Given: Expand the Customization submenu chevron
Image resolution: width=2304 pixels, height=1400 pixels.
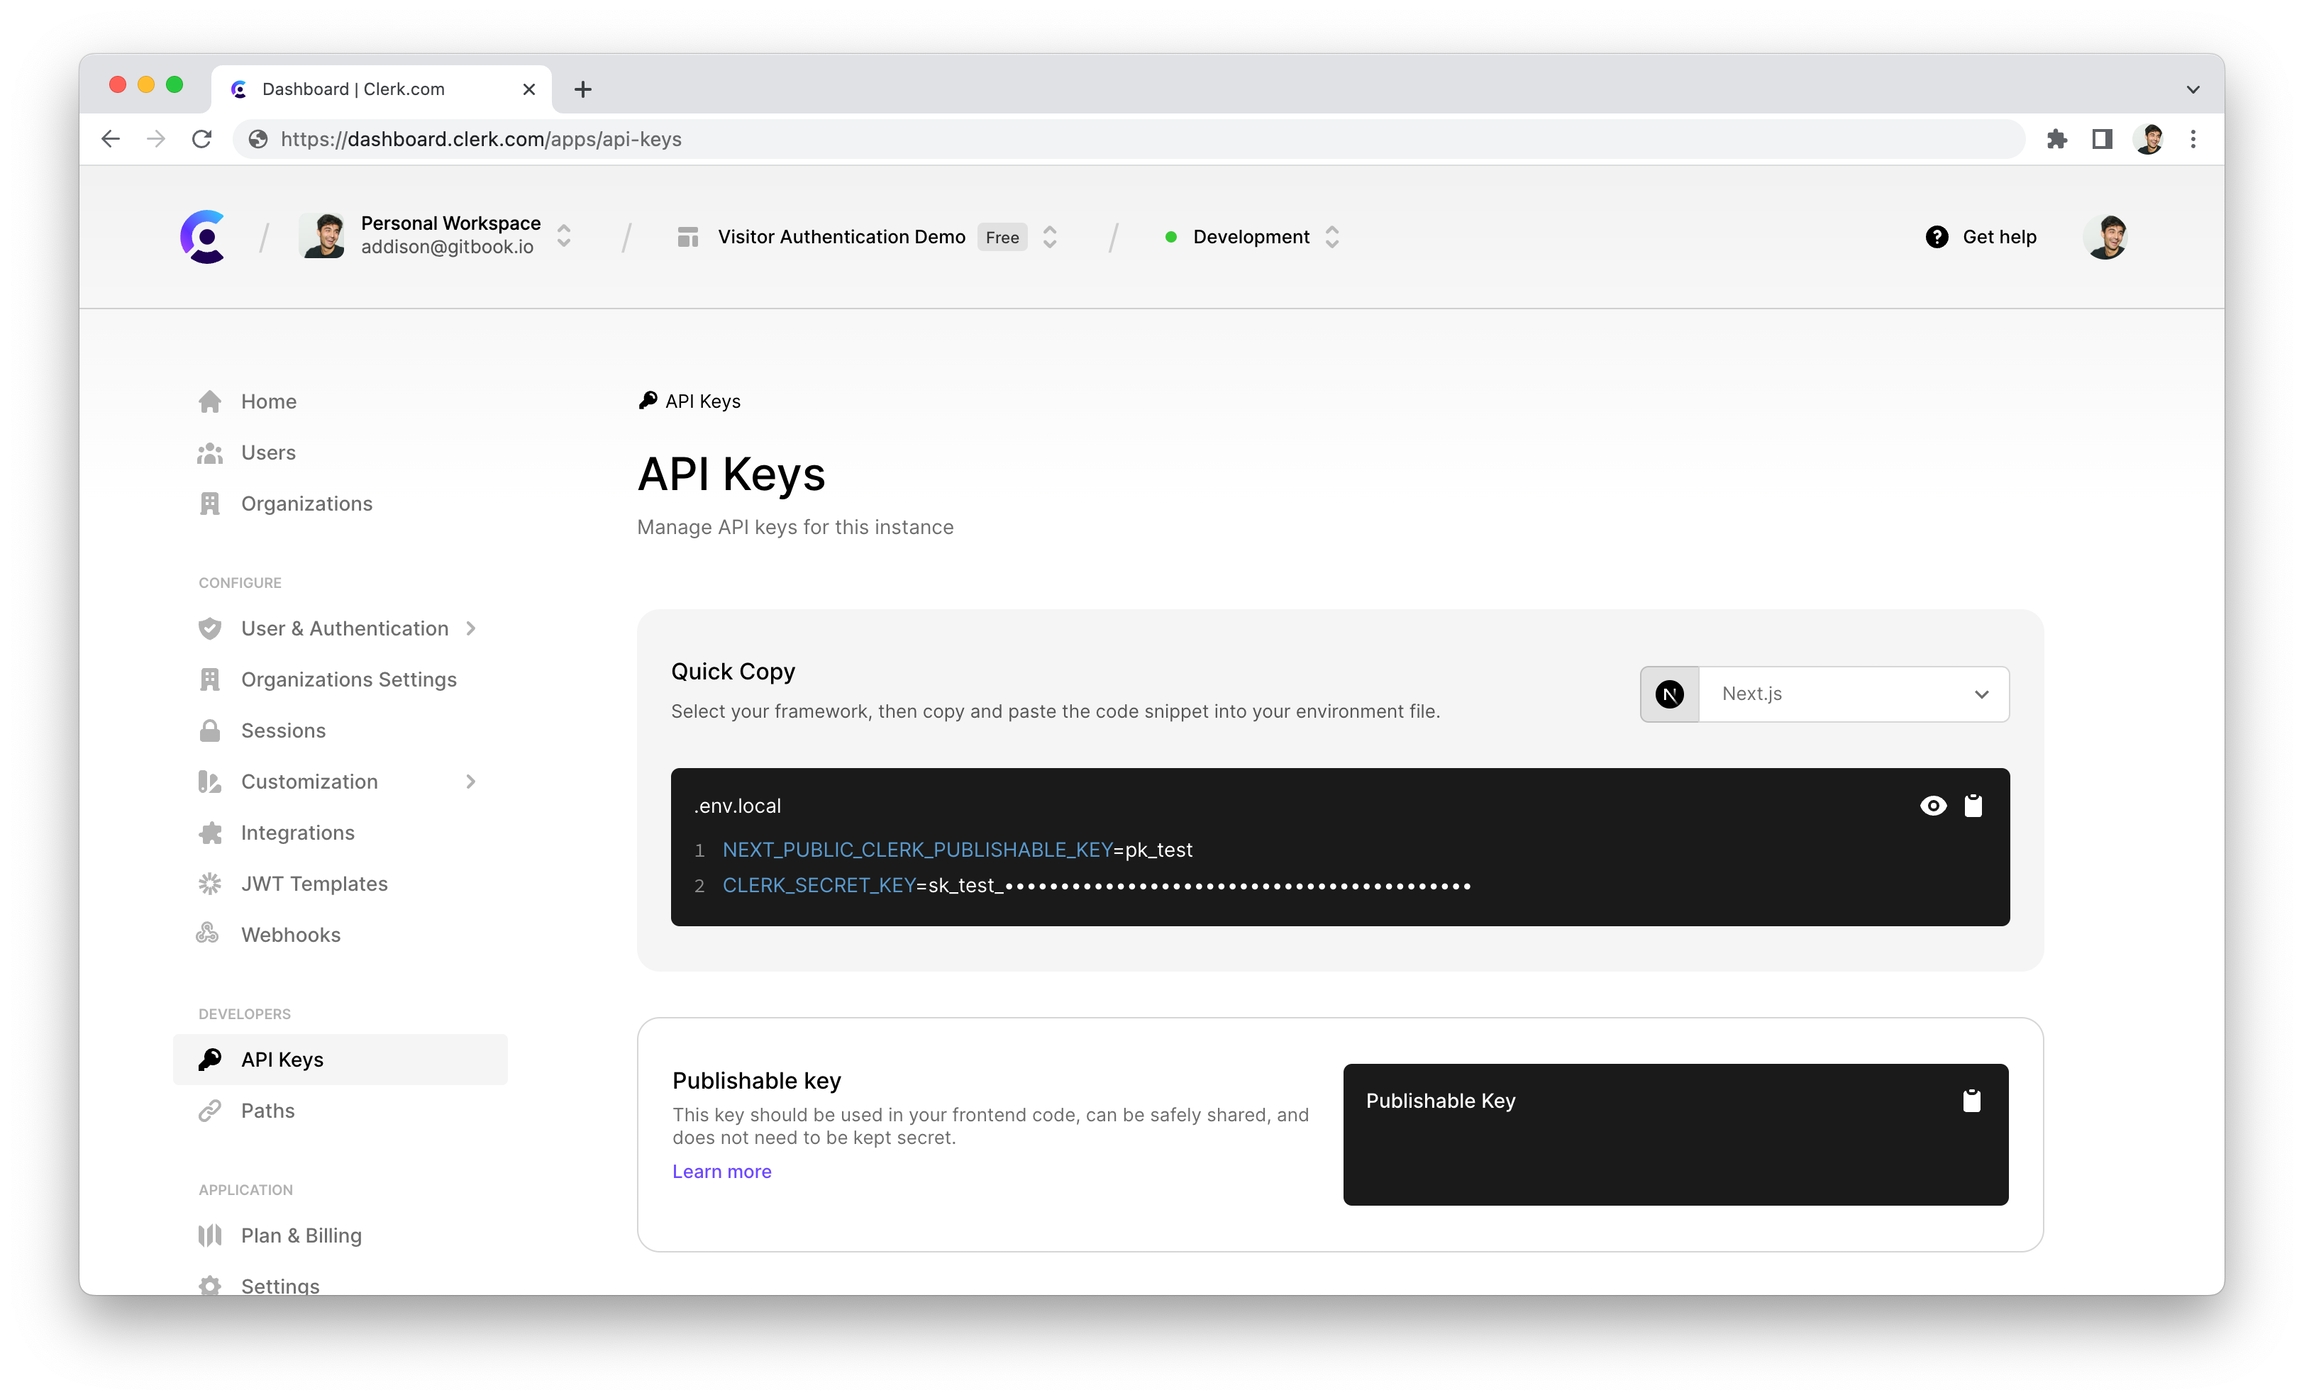Looking at the screenshot, I should [x=471, y=782].
